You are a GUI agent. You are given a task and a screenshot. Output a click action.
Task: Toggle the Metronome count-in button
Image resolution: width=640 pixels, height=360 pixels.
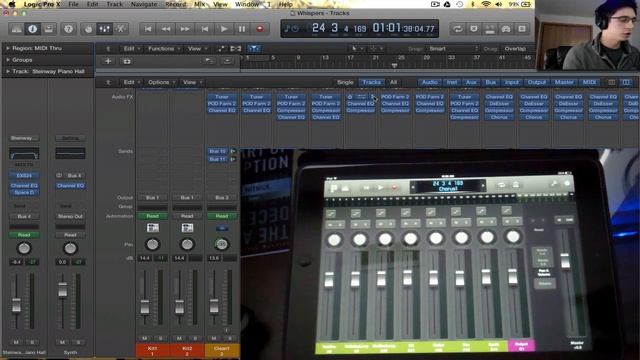[506, 29]
